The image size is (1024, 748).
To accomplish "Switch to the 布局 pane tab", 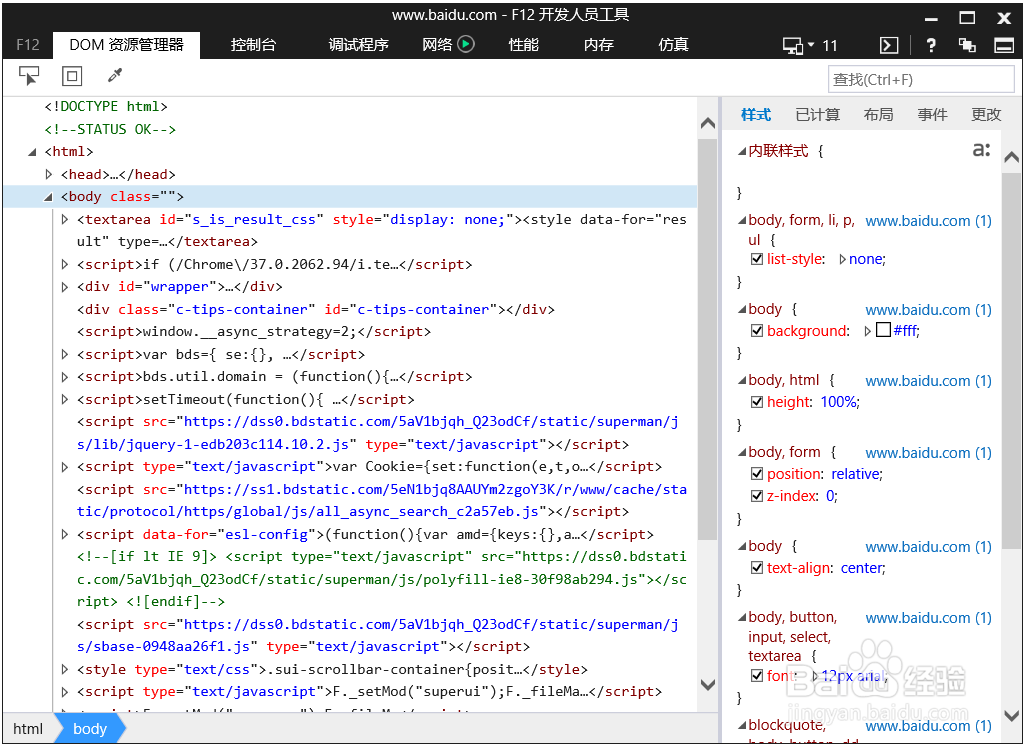I will tap(878, 115).
